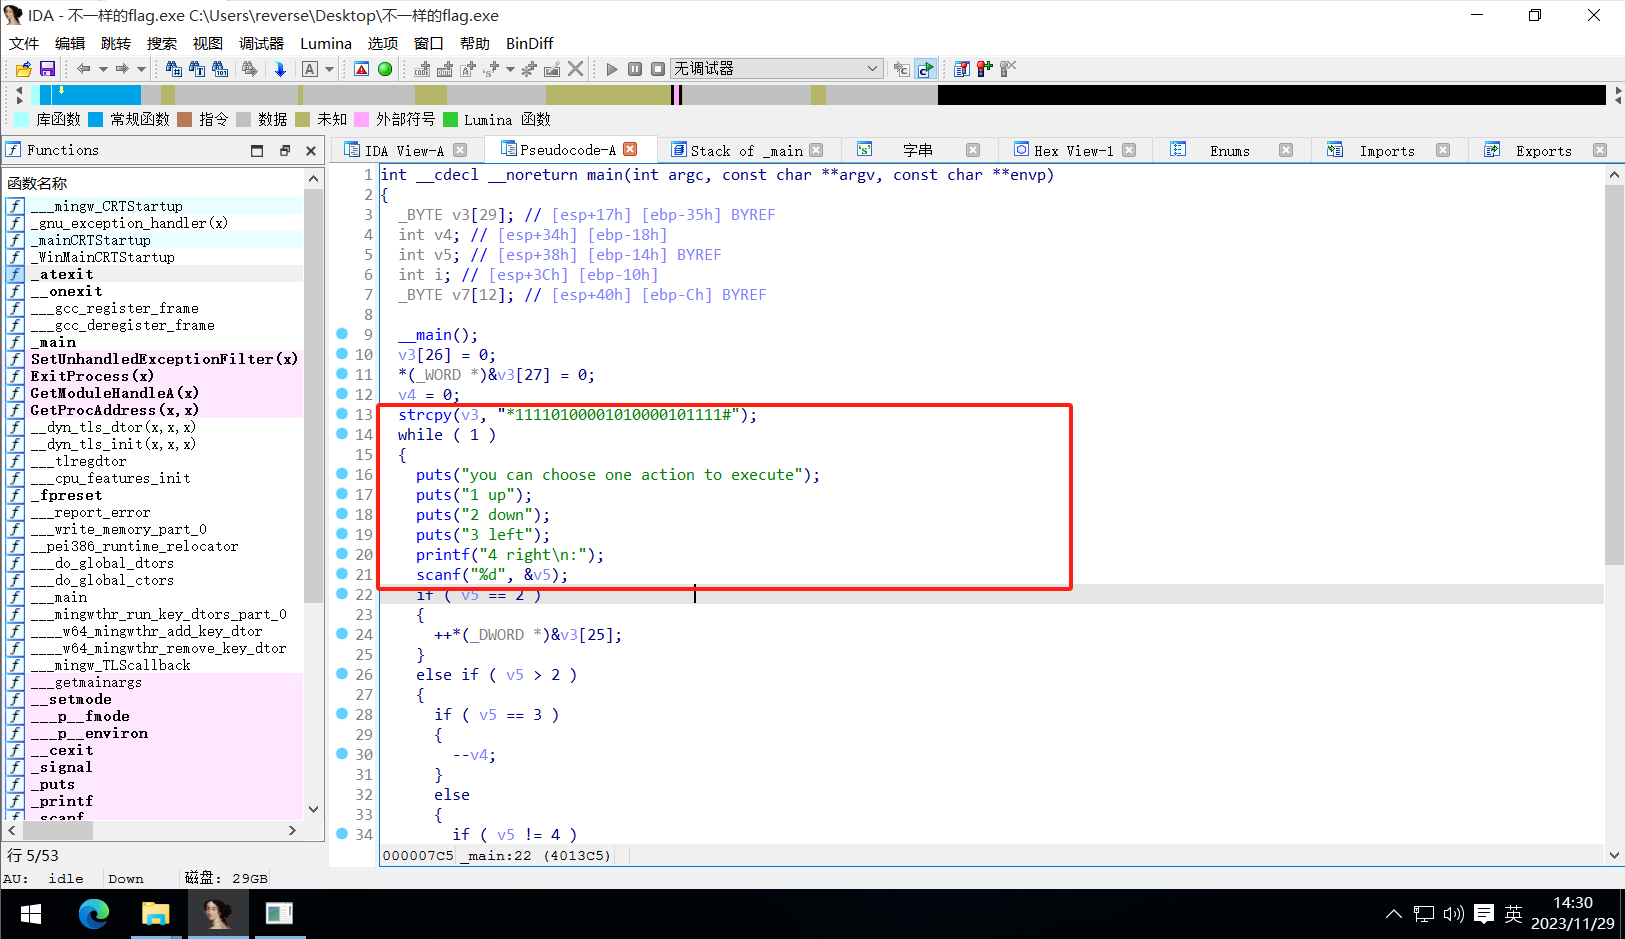Screen dimensions: 1625x939
Task: Close the Hex View-1 tab
Action: (x=1129, y=150)
